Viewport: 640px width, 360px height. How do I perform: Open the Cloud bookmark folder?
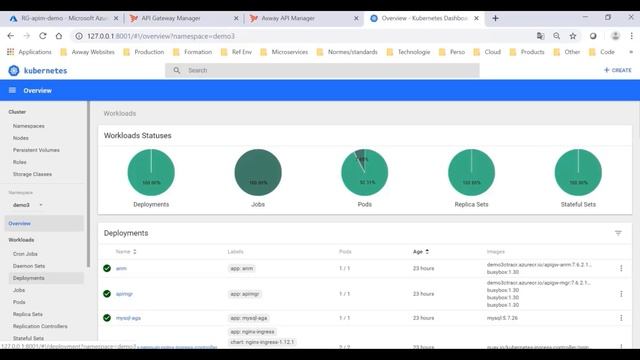coord(487,52)
